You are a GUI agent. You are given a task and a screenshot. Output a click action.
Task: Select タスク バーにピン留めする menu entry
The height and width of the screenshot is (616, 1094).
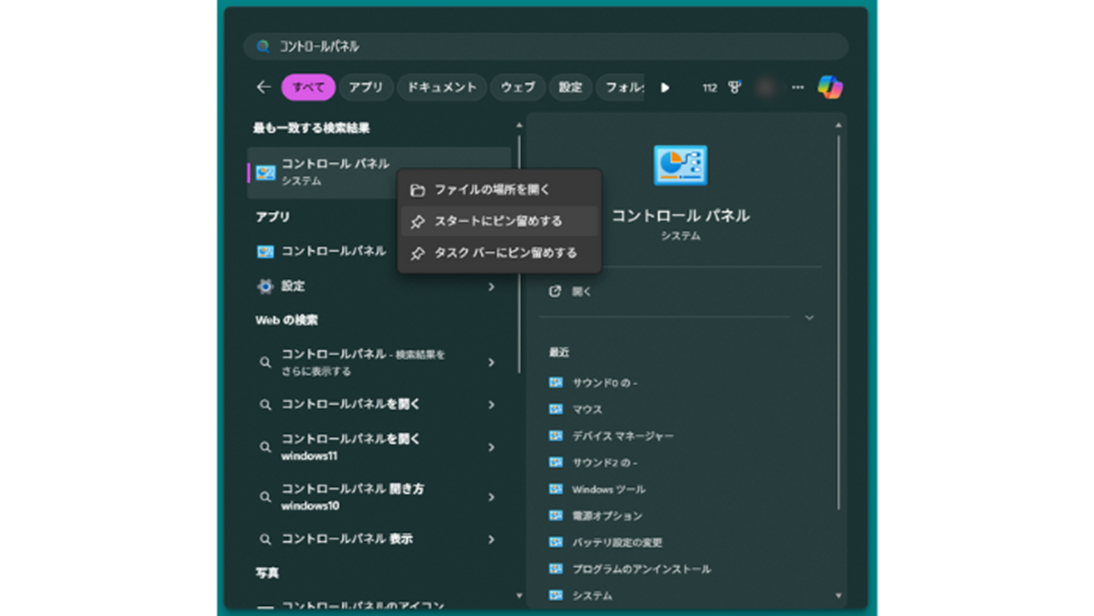click(504, 253)
